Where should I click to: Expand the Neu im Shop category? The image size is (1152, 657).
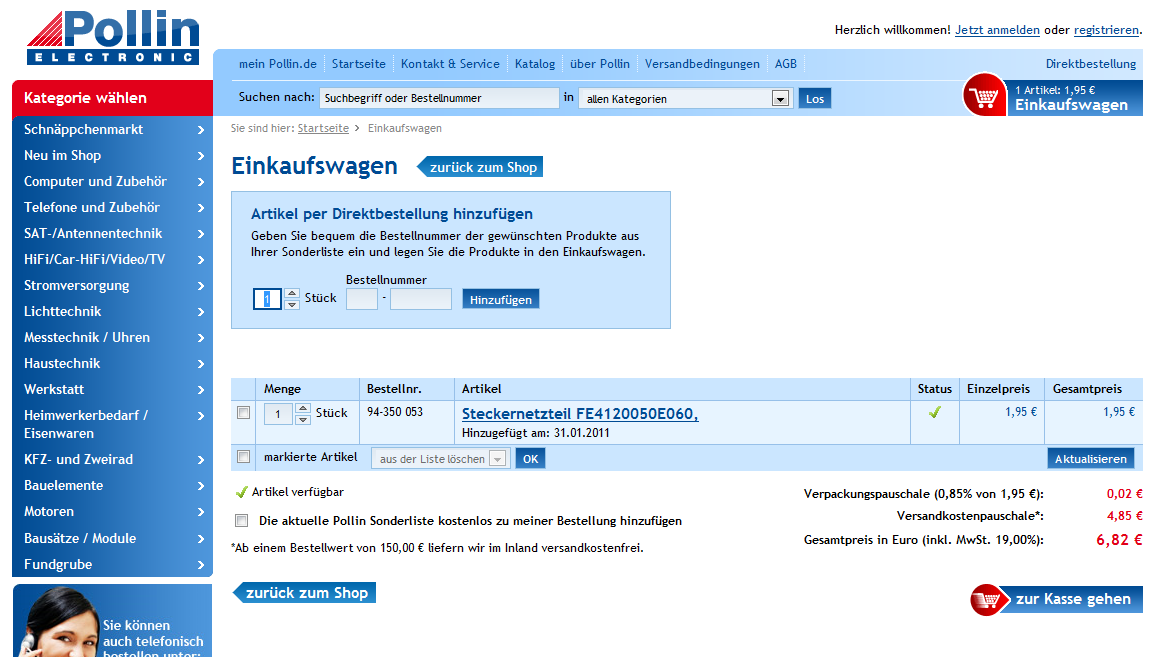click(x=112, y=155)
